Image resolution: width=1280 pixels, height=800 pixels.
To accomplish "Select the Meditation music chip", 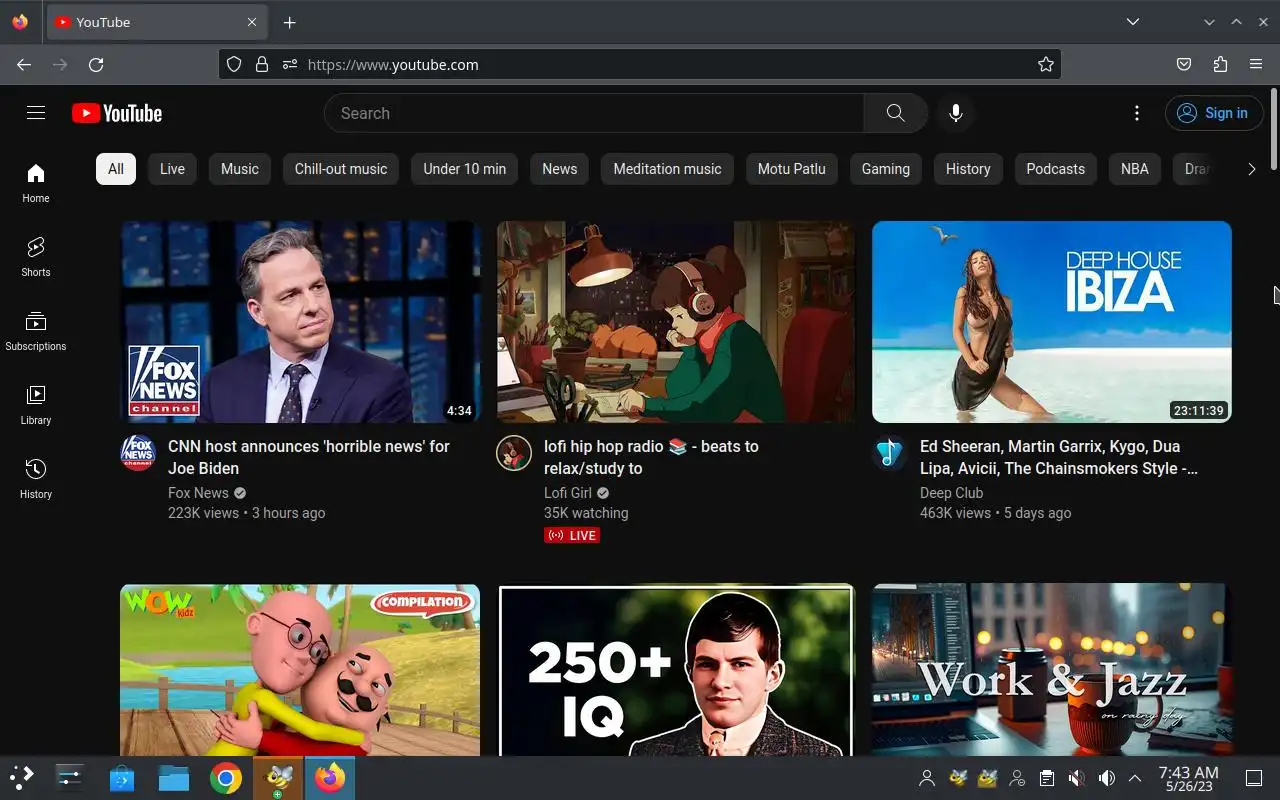I will (667, 169).
